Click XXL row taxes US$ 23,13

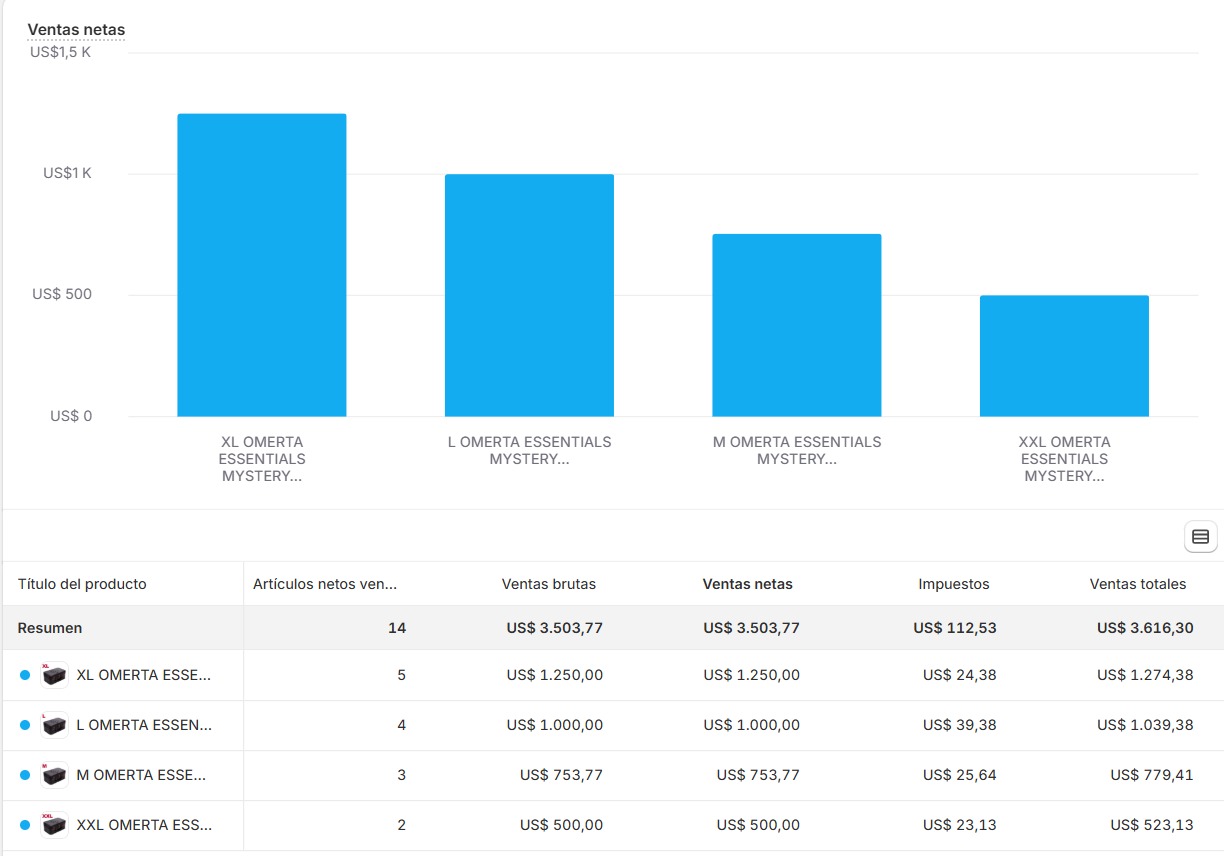click(x=960, y=825)
